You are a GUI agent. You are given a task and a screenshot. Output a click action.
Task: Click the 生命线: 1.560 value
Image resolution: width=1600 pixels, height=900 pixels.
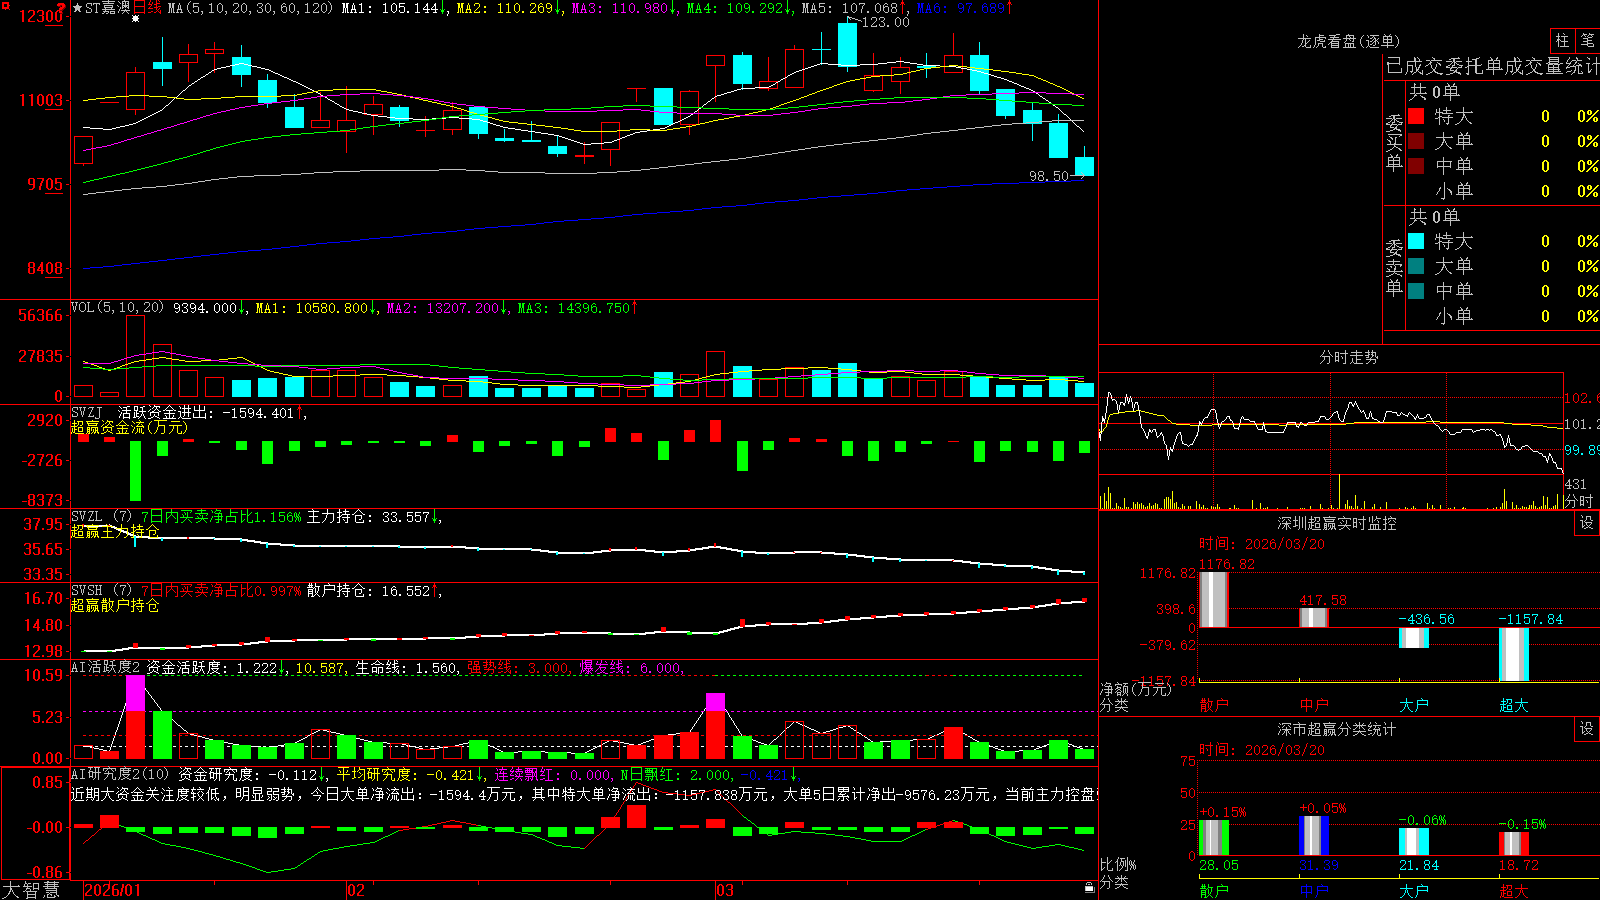pyautogui.click(x=408, y=667)
